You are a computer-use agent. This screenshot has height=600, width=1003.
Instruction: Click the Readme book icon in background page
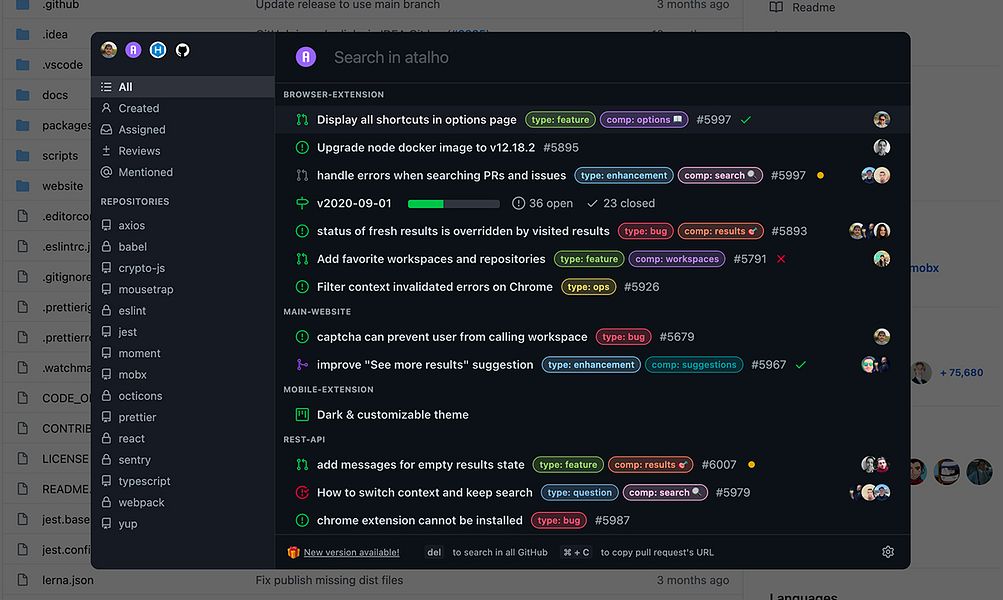point(776,7)
